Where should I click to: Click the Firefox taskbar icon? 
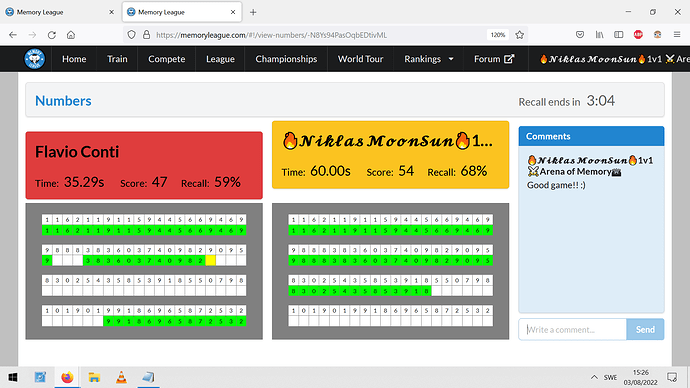click(67, 377)
